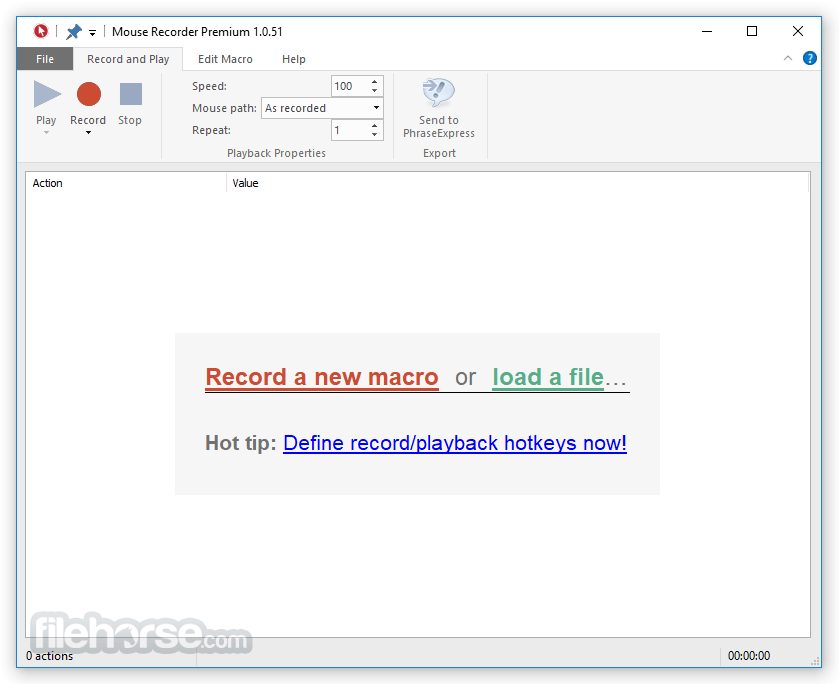
Task: Expand the dropdown arrow under Record
Action: (88, 132)
